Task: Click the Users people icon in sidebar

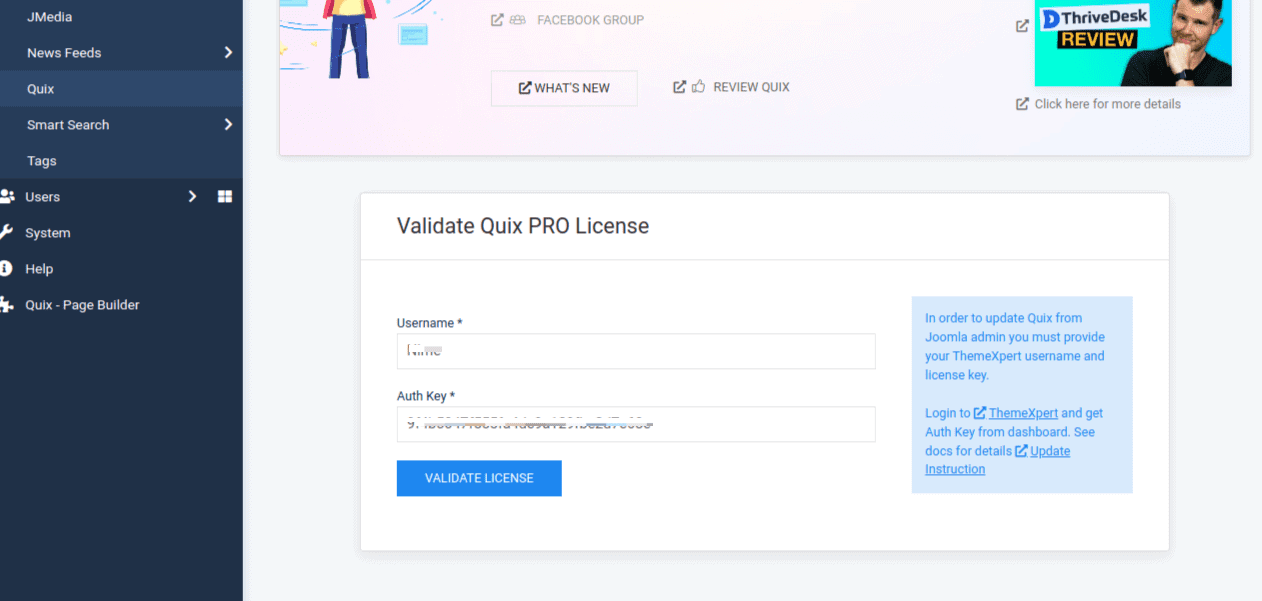Action: (x=7, y=197)
